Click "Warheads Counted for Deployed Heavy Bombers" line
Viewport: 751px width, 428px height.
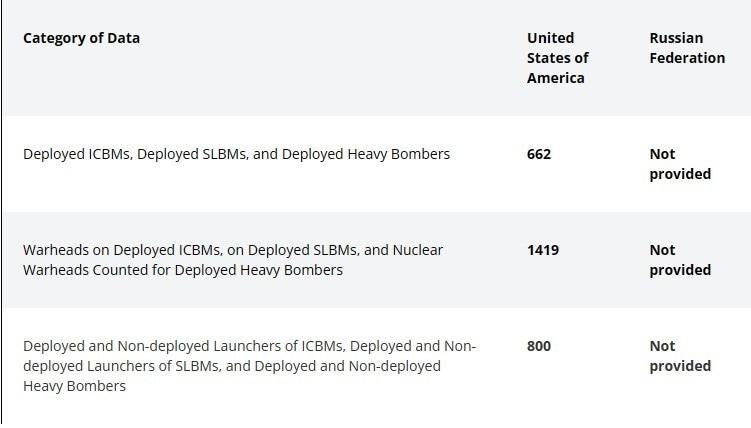pyautogui.click(x=183, y=270)
